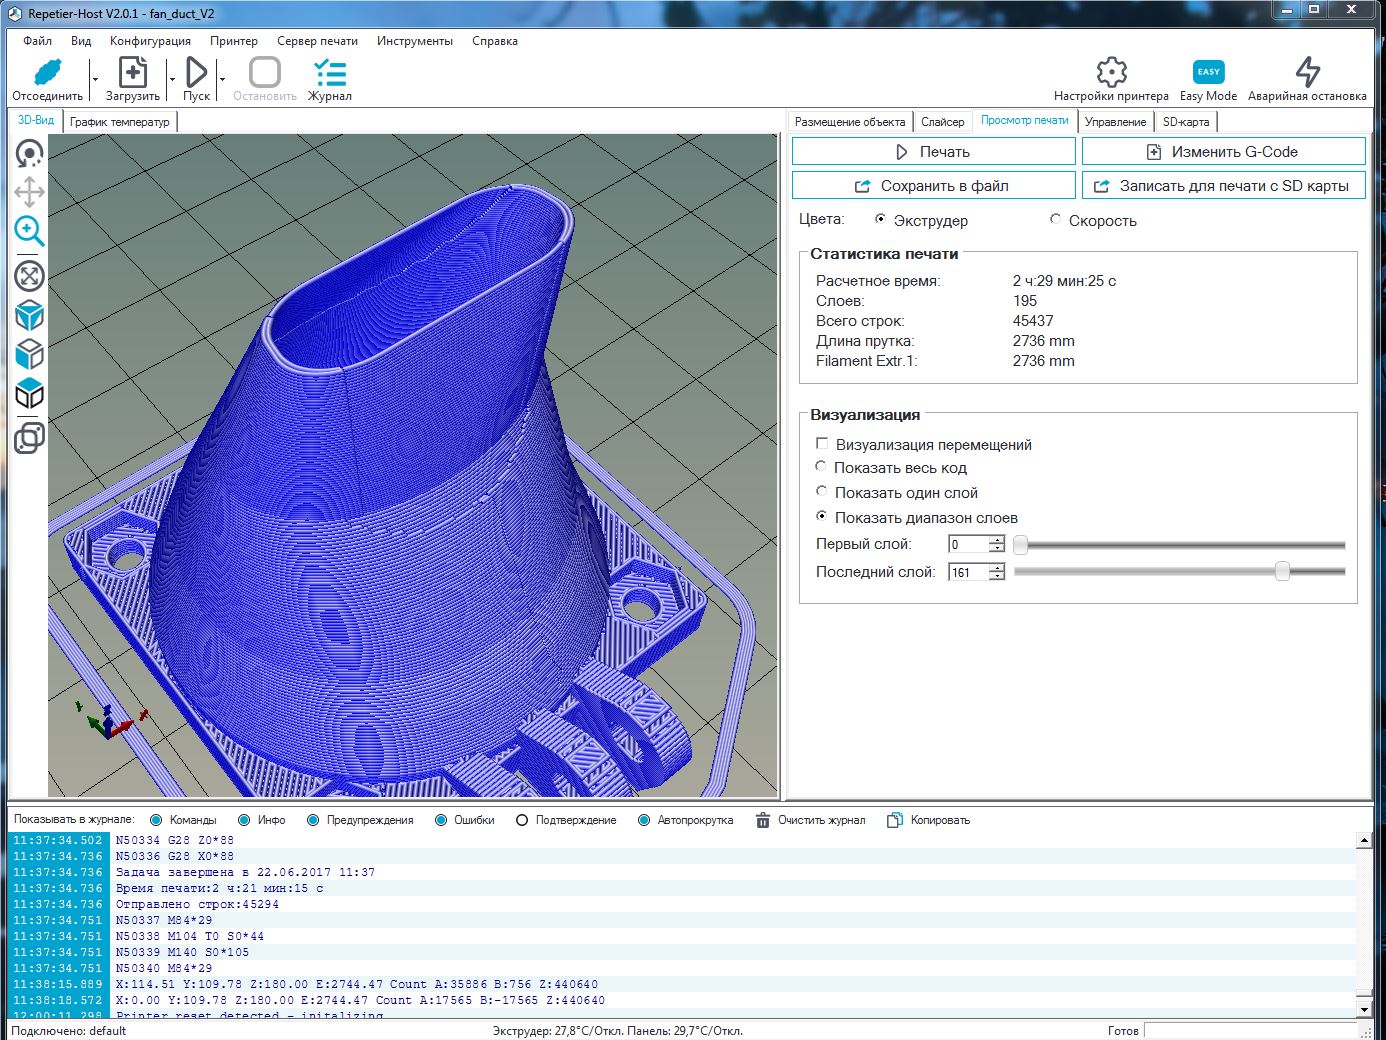This screenshot has width=1386, height=1040.
Task: Open the Конфигурация menu
Action: tap(150, 41)
